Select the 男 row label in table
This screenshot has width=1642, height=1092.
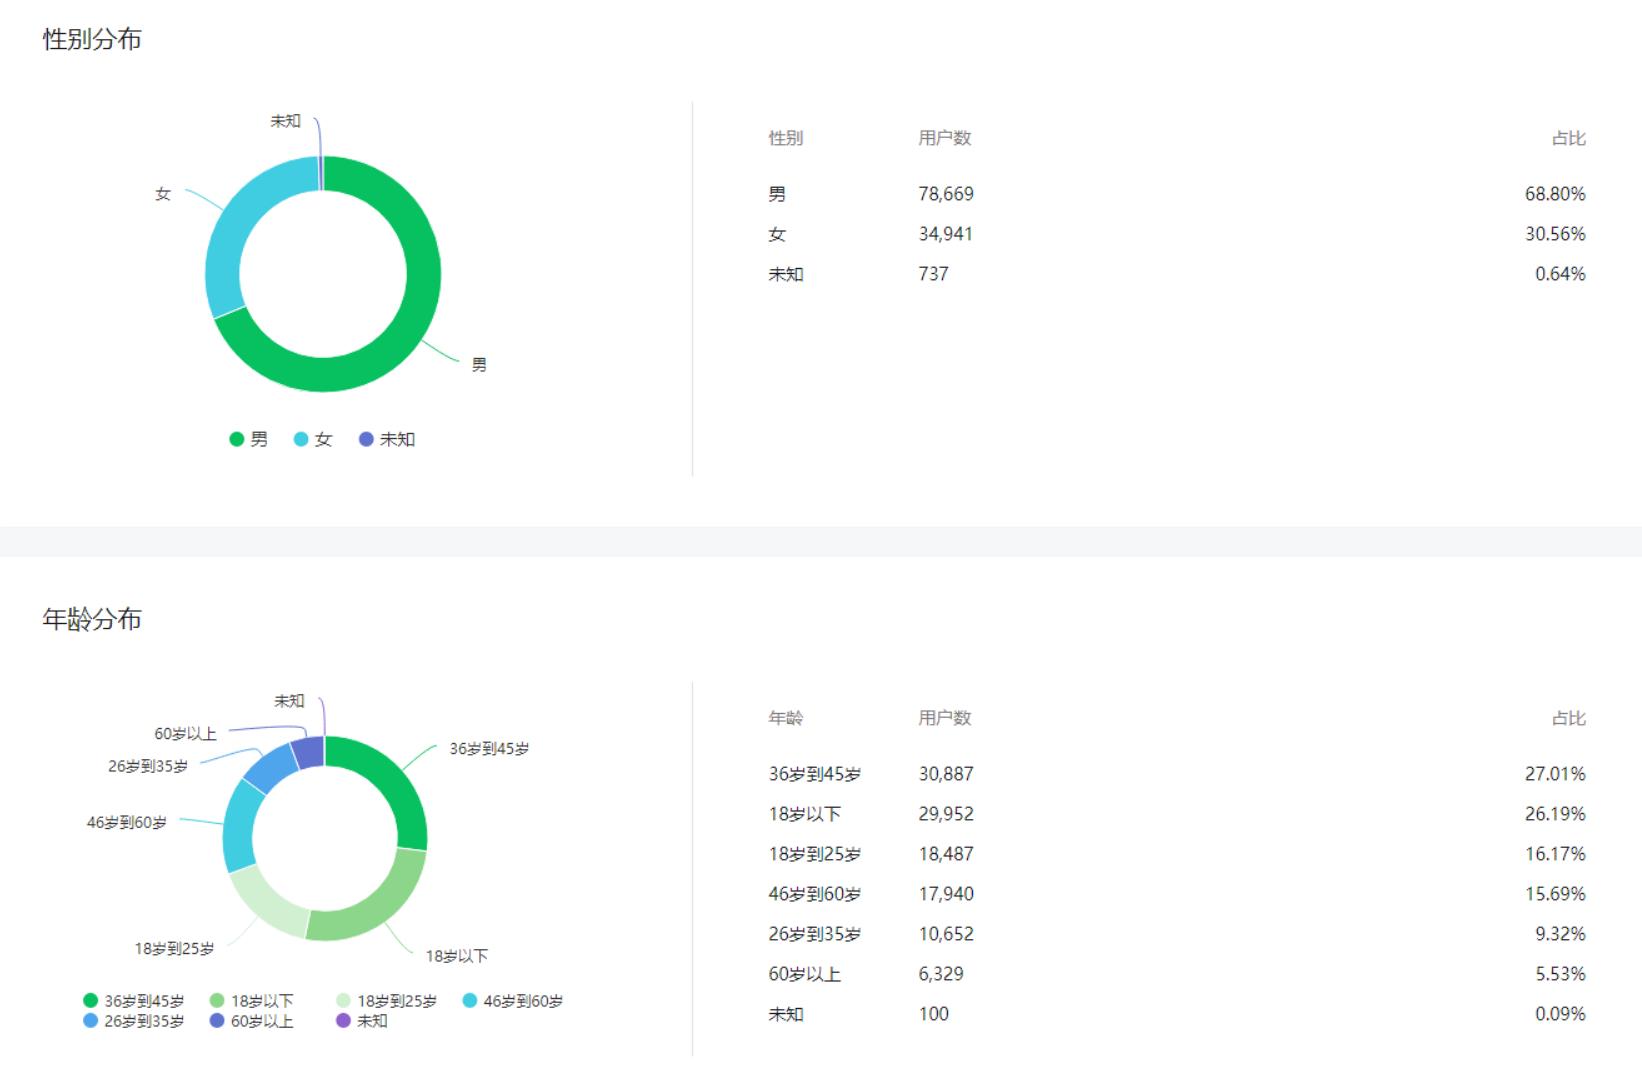point(777,194)
